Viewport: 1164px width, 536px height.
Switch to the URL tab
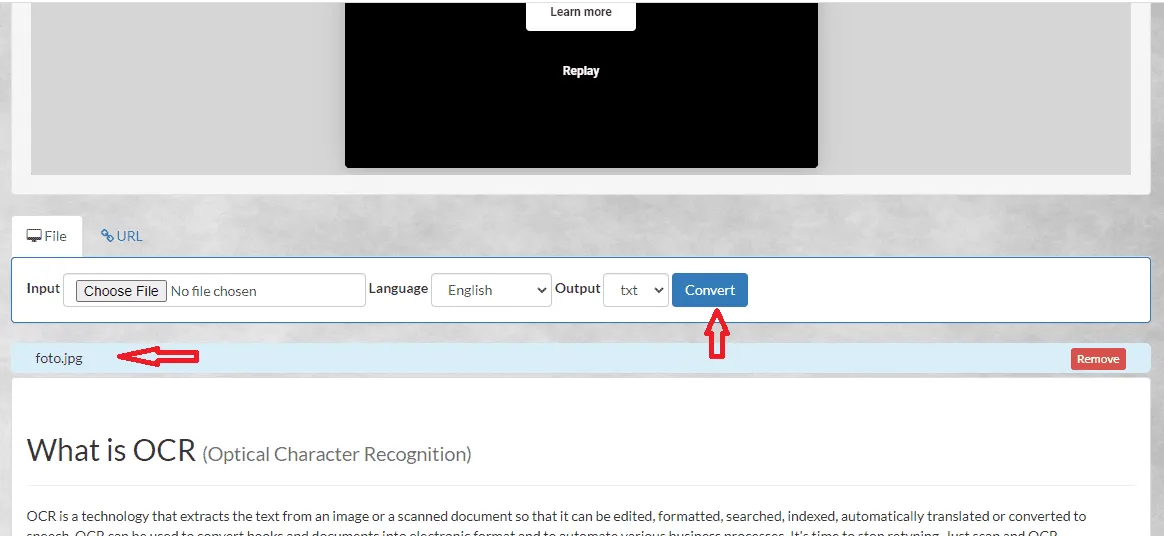pos(122,236)
